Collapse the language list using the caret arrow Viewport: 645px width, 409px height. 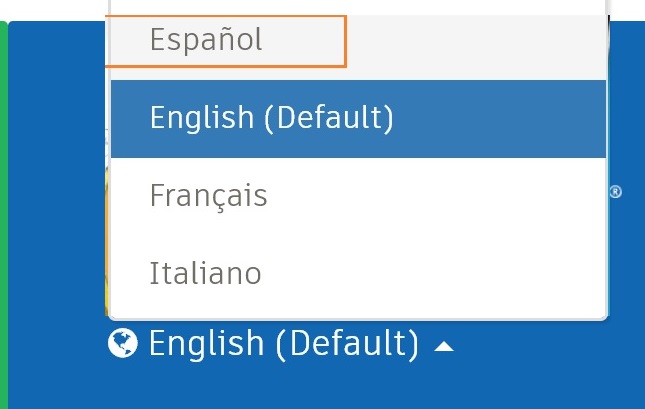click(x=444, y=347)
